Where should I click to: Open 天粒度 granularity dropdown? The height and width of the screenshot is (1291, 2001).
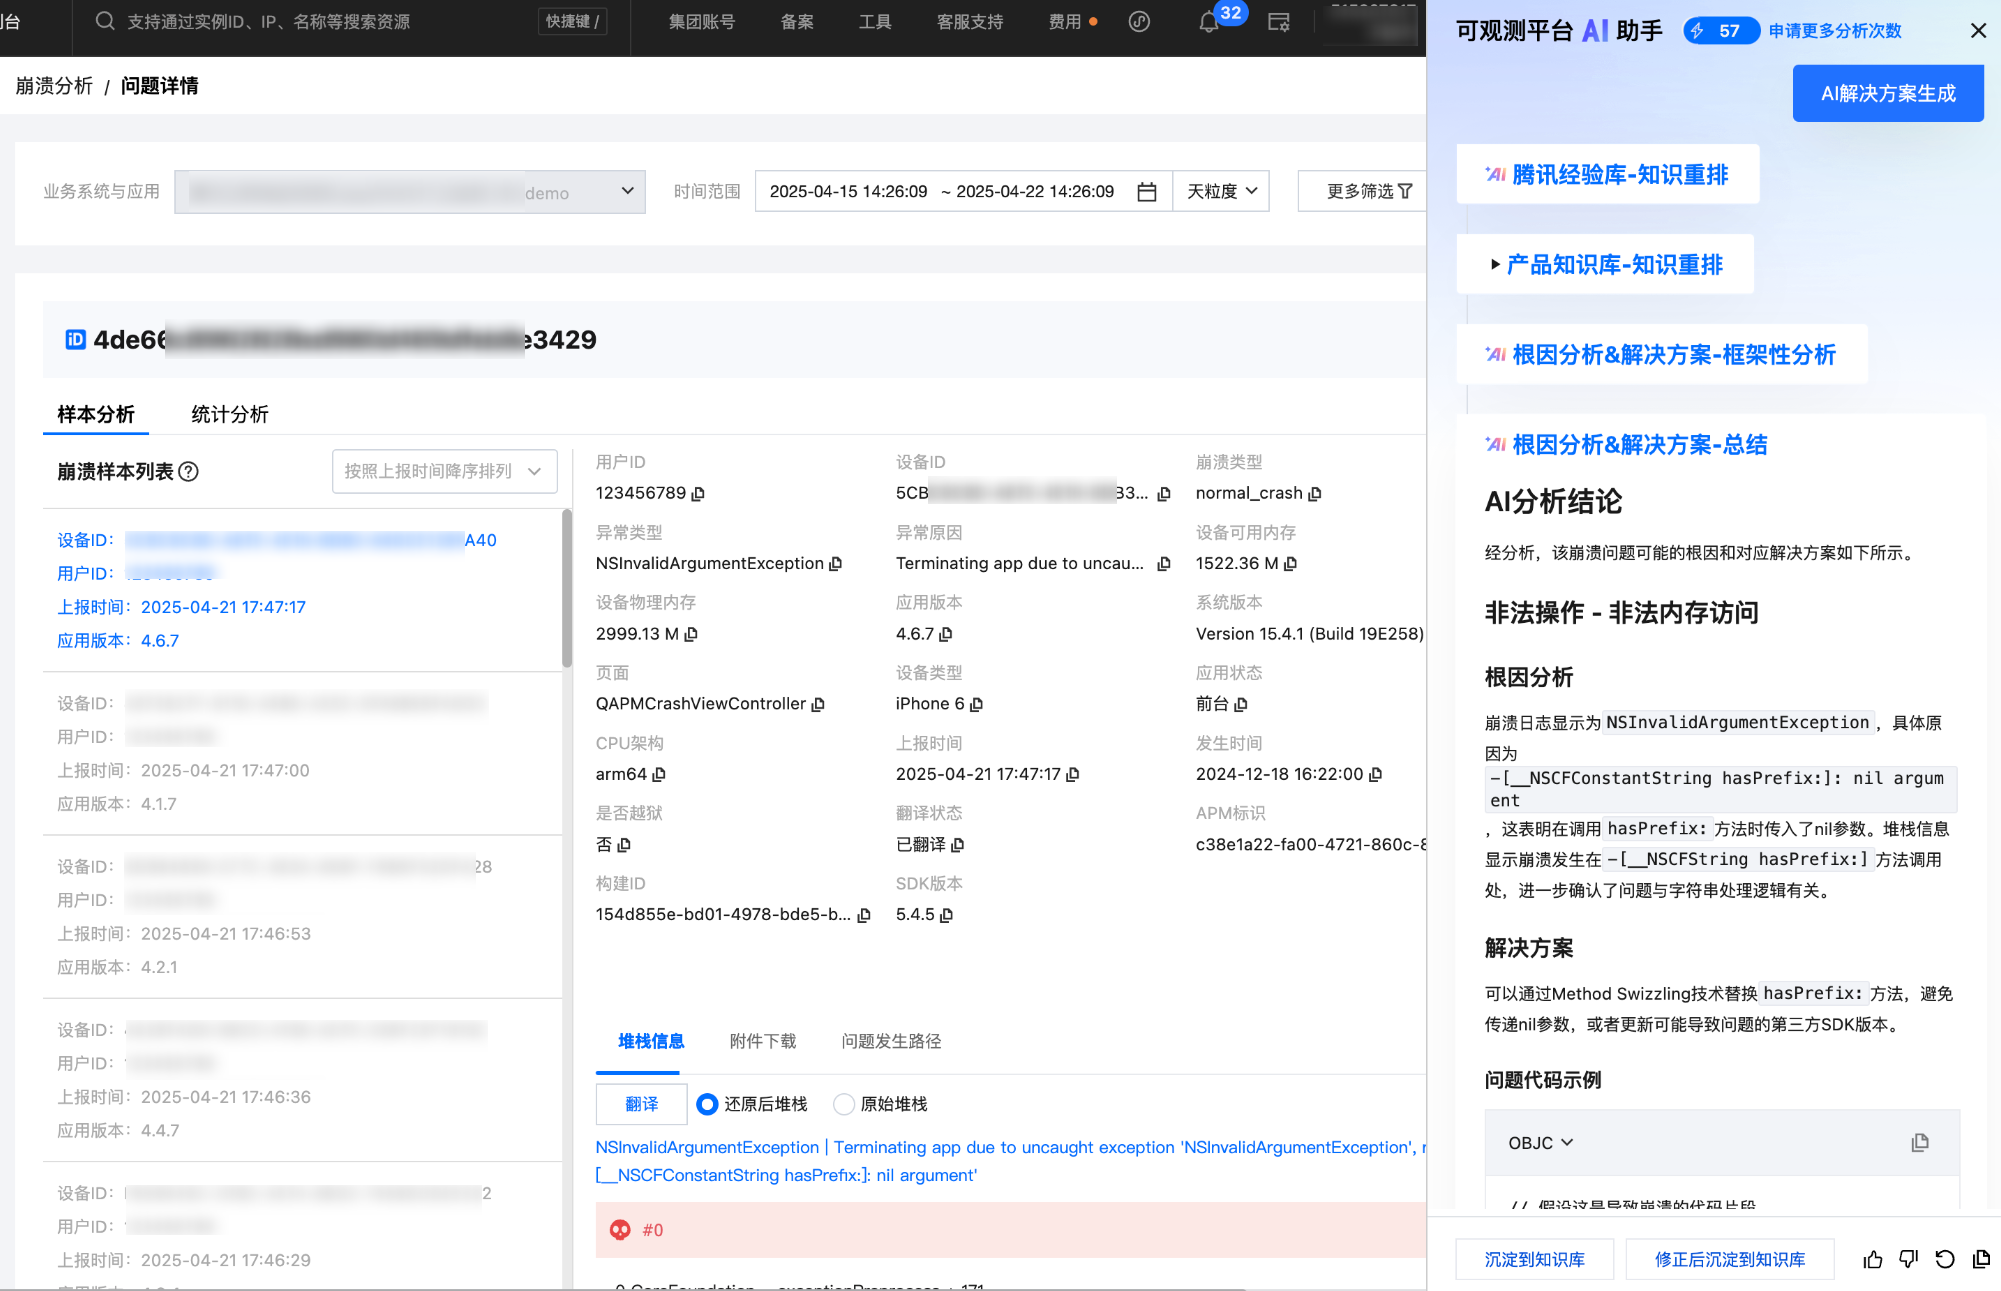tap(1221, 192)
